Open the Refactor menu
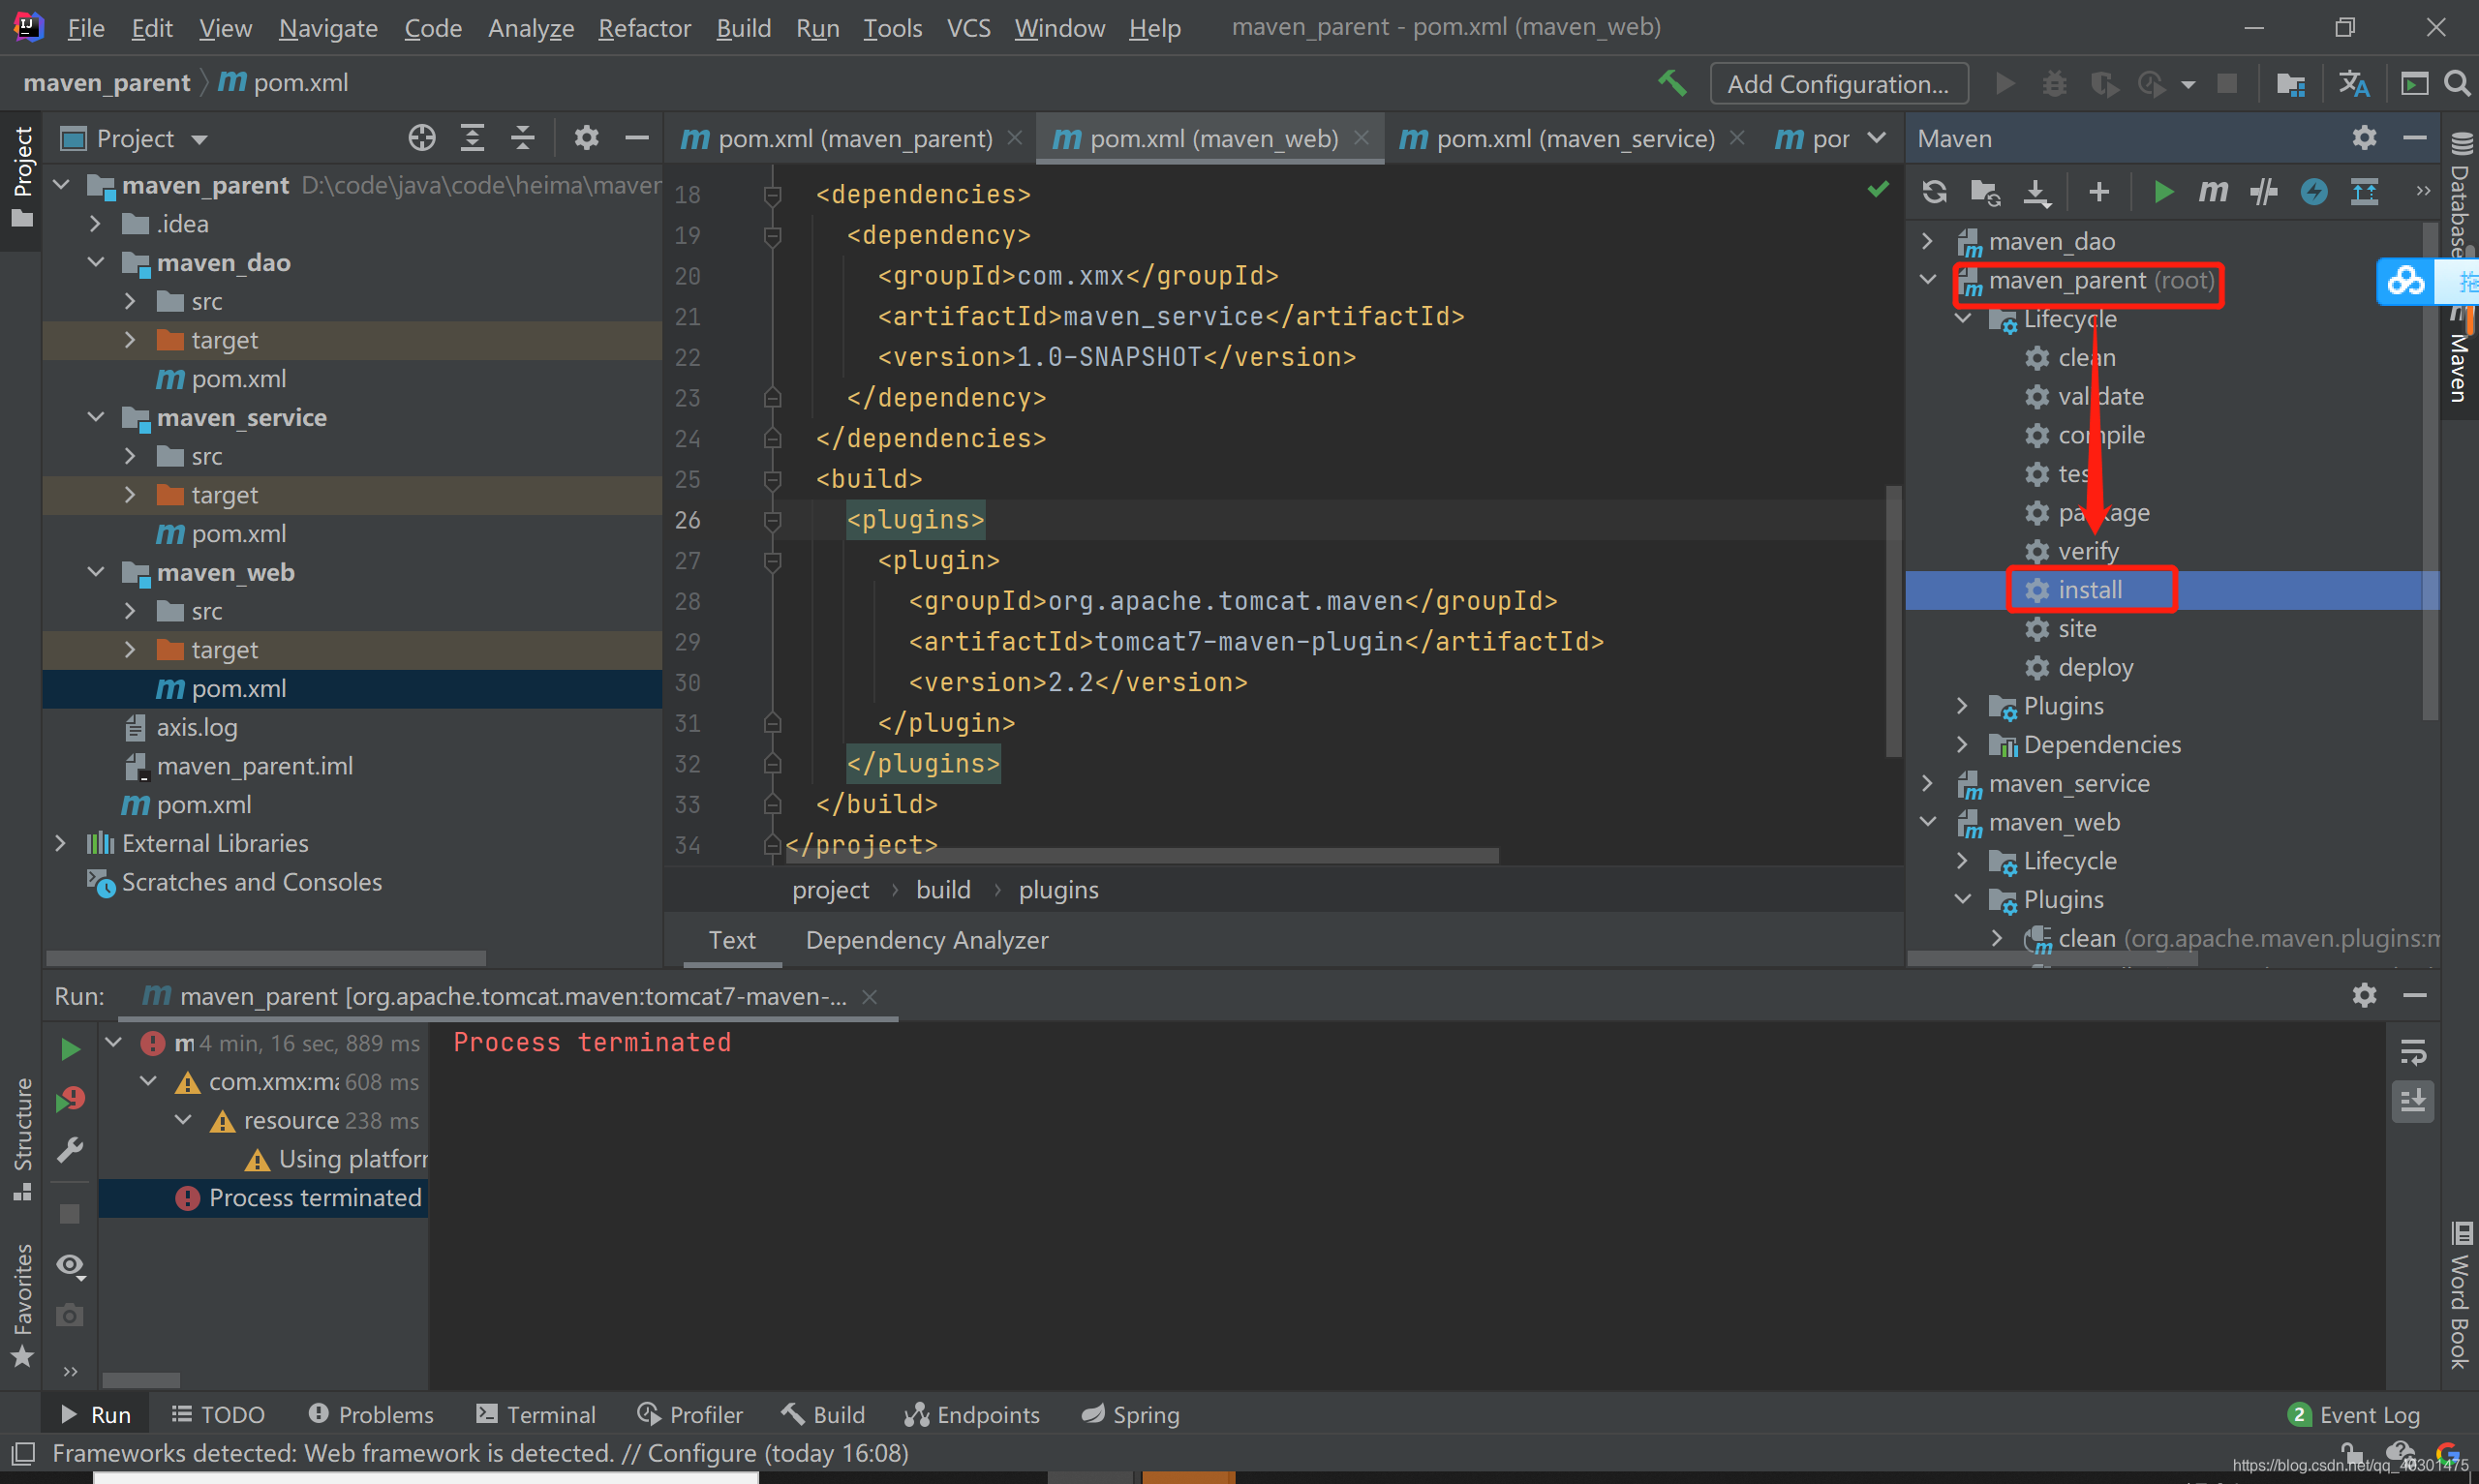The height and width of the screenshot is (1484, 2479). (644, 28)
